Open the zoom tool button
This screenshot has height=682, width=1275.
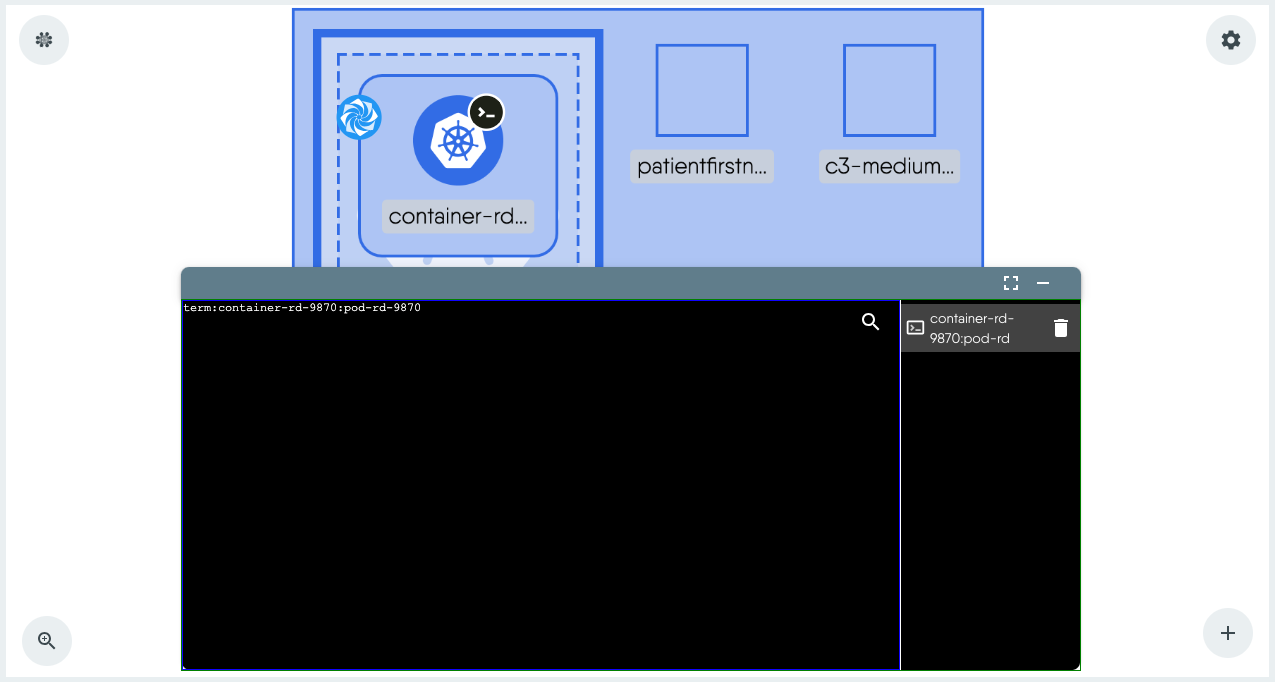coord(47,641)
